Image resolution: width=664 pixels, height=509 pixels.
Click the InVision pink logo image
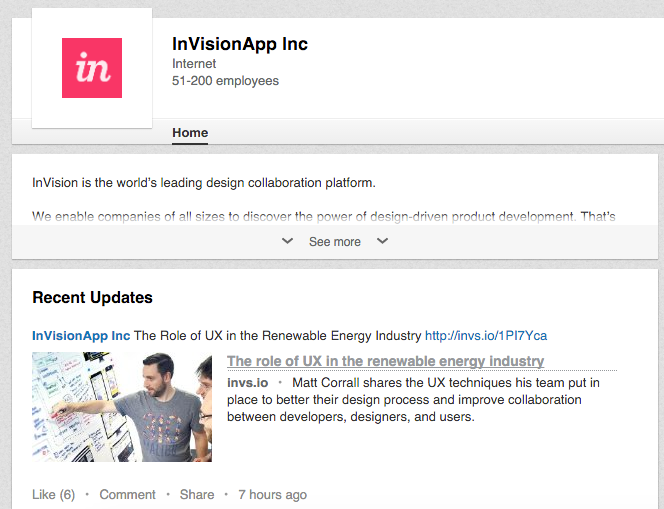pyautogui.click(x=92, y=68)
